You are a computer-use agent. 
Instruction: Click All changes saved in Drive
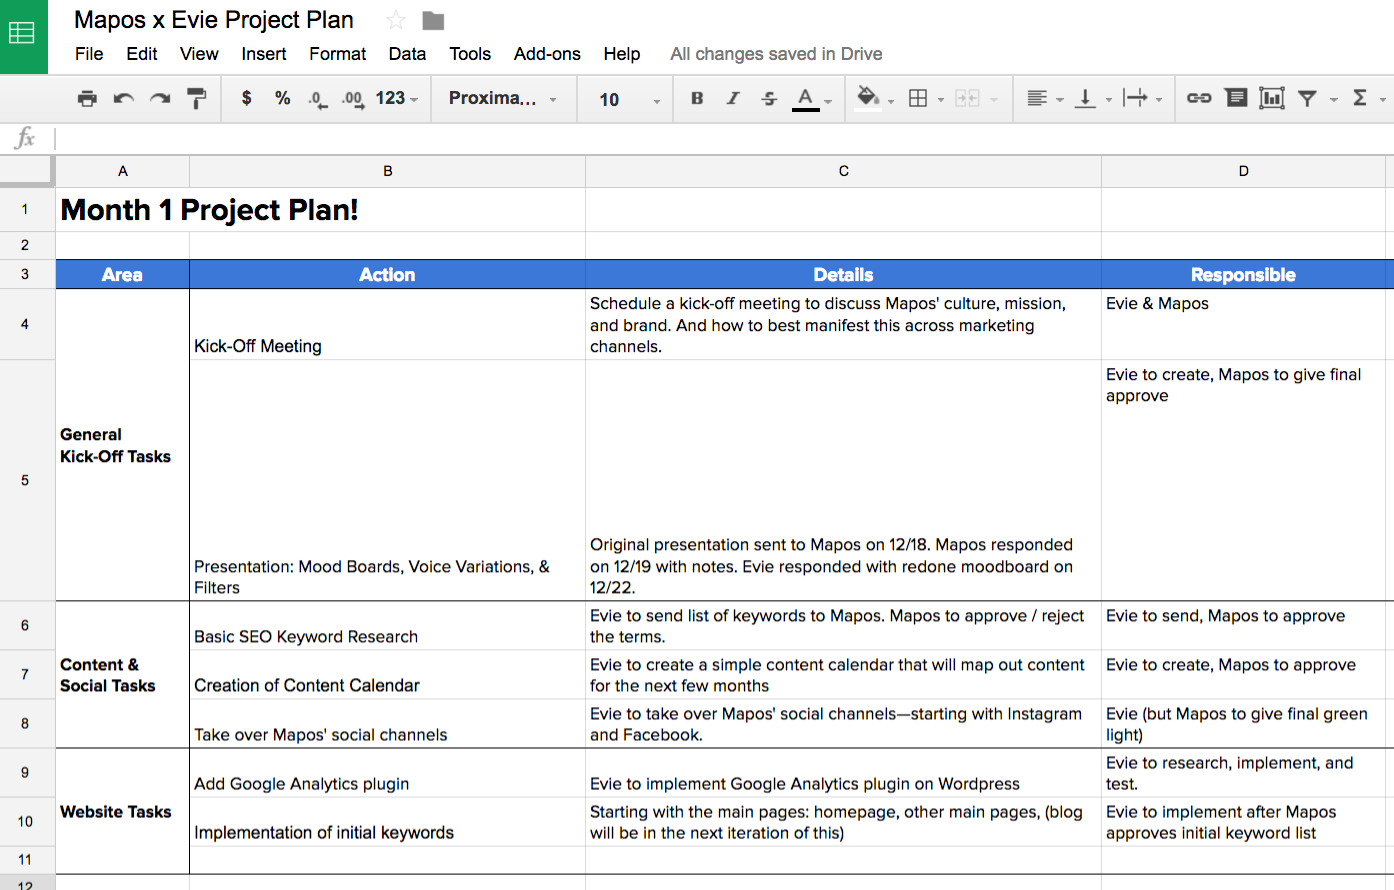[x=776, y=54]
